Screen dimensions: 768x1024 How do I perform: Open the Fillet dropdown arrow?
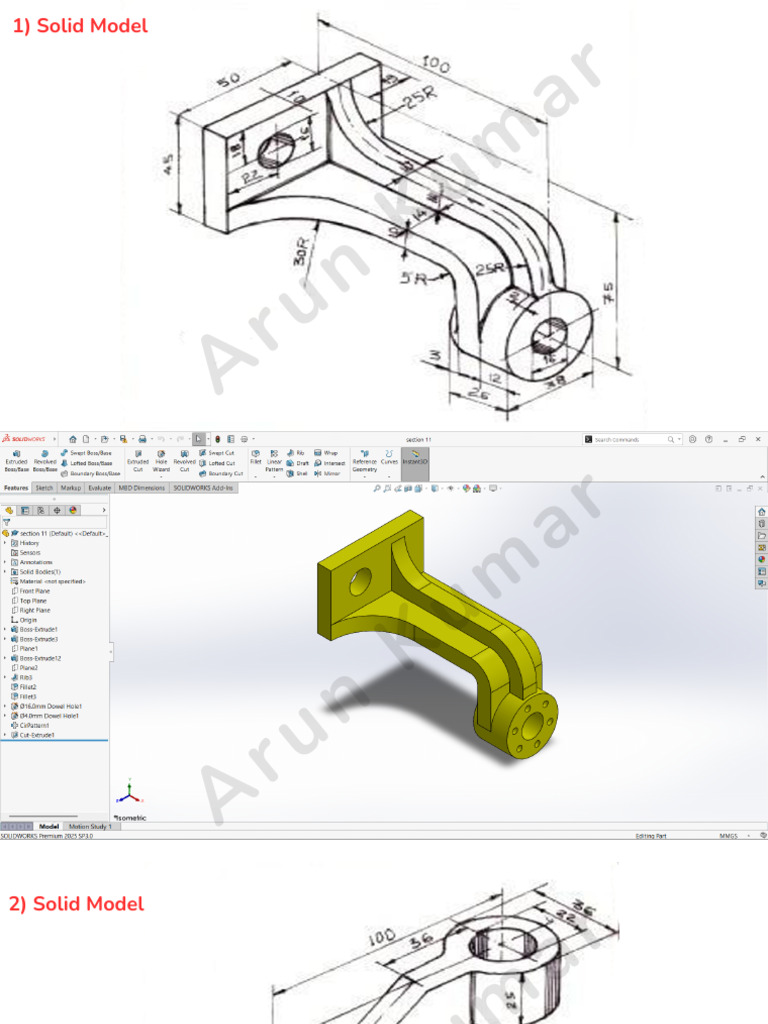255,476
